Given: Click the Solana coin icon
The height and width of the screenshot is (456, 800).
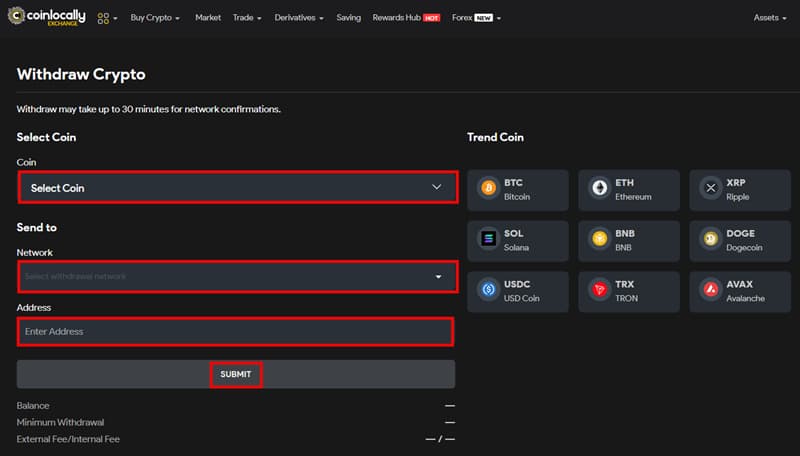Looking at the screenshot, I should tap(488, 239).
